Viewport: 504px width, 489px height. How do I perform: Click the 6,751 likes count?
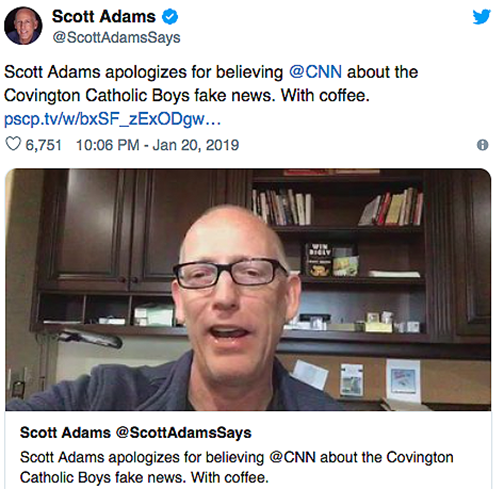[x=43, y=145]
